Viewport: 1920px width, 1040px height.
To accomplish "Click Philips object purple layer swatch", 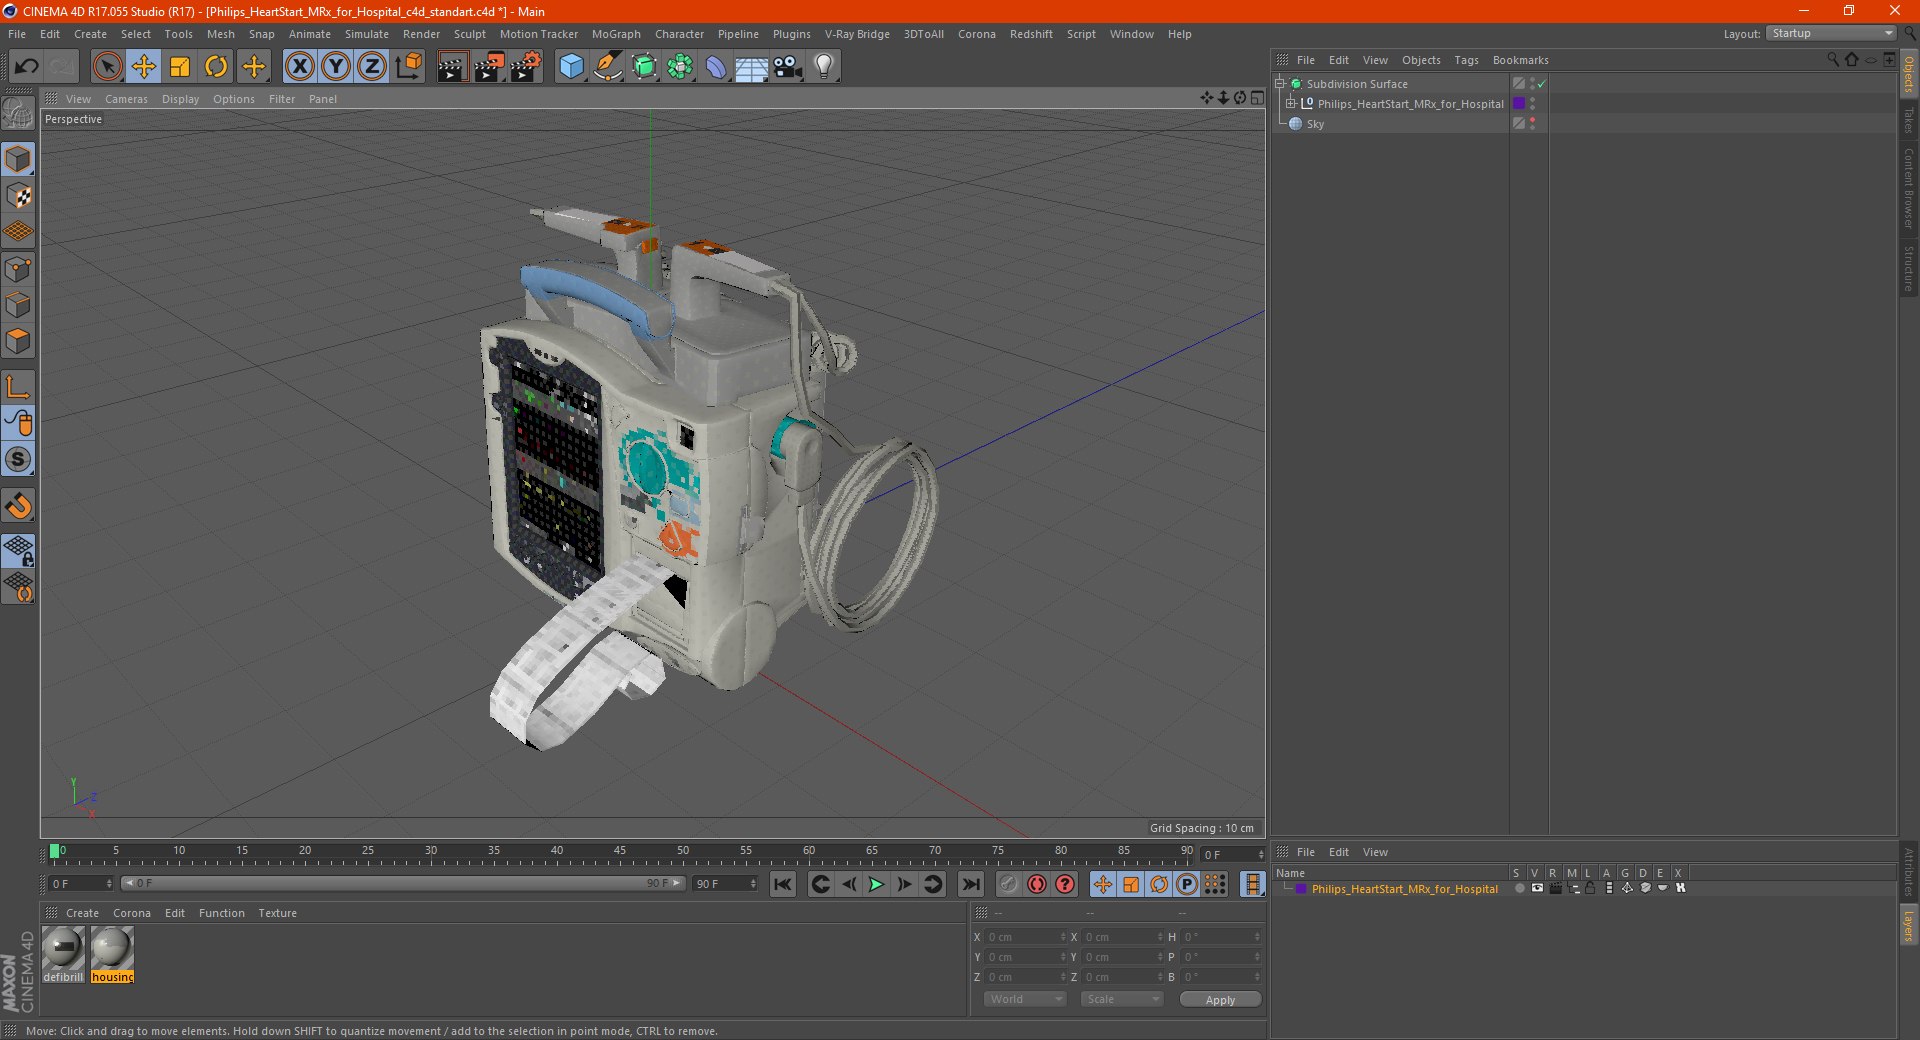I will (x=1519, y=103).
